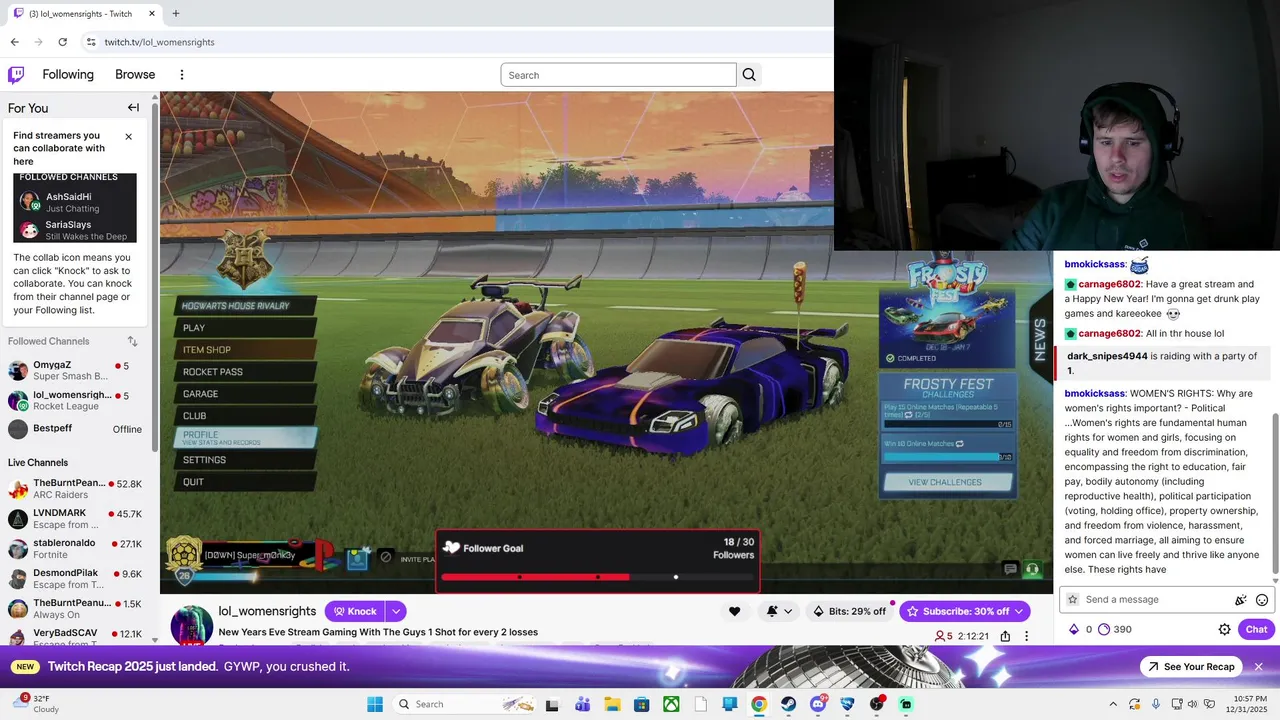Screen dimensions: 1280x720
Task: Dismiss the collaborate streamers tip
Action: click(128, 137)
